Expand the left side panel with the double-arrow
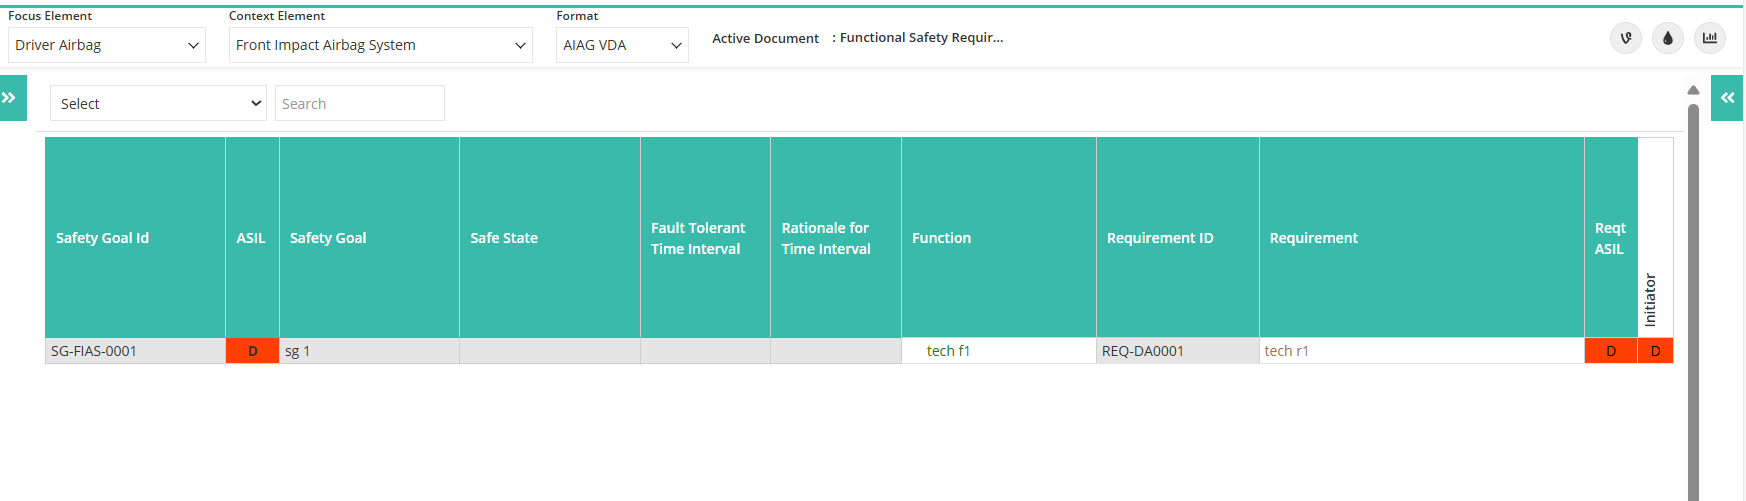This screenshot has height=501, width=1746. tap(11, 98)
